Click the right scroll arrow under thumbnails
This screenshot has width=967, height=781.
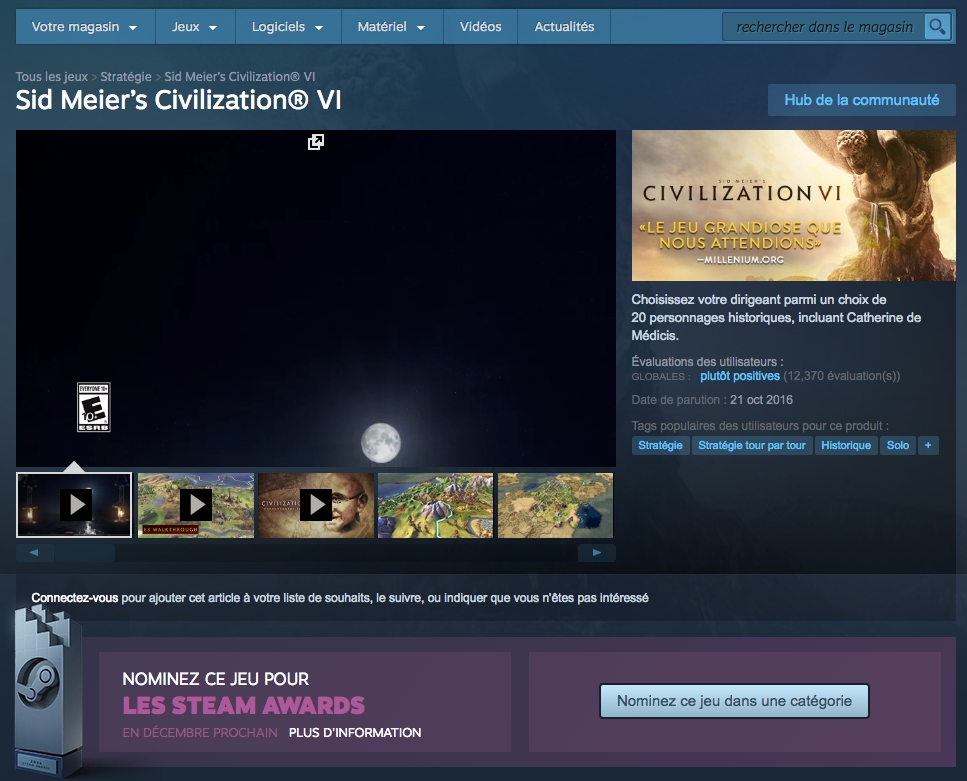click(x=596, y=553)
